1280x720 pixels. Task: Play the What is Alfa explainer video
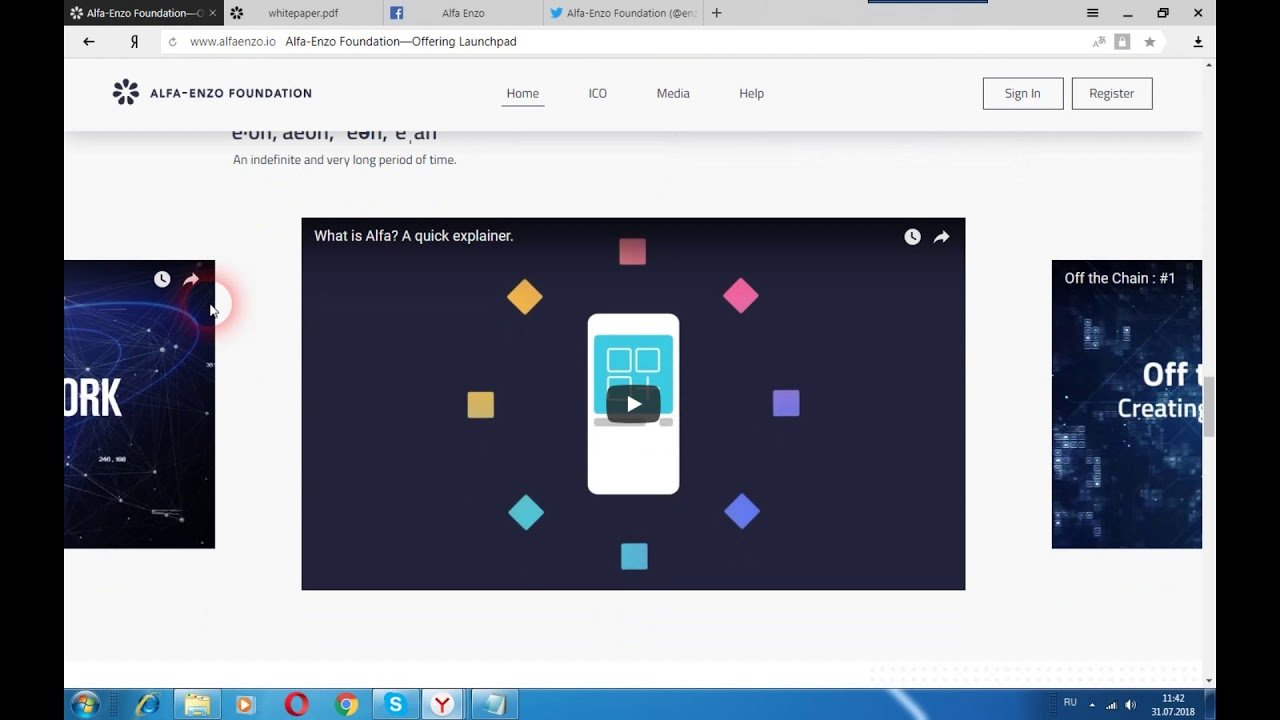(x=633, y=404)
